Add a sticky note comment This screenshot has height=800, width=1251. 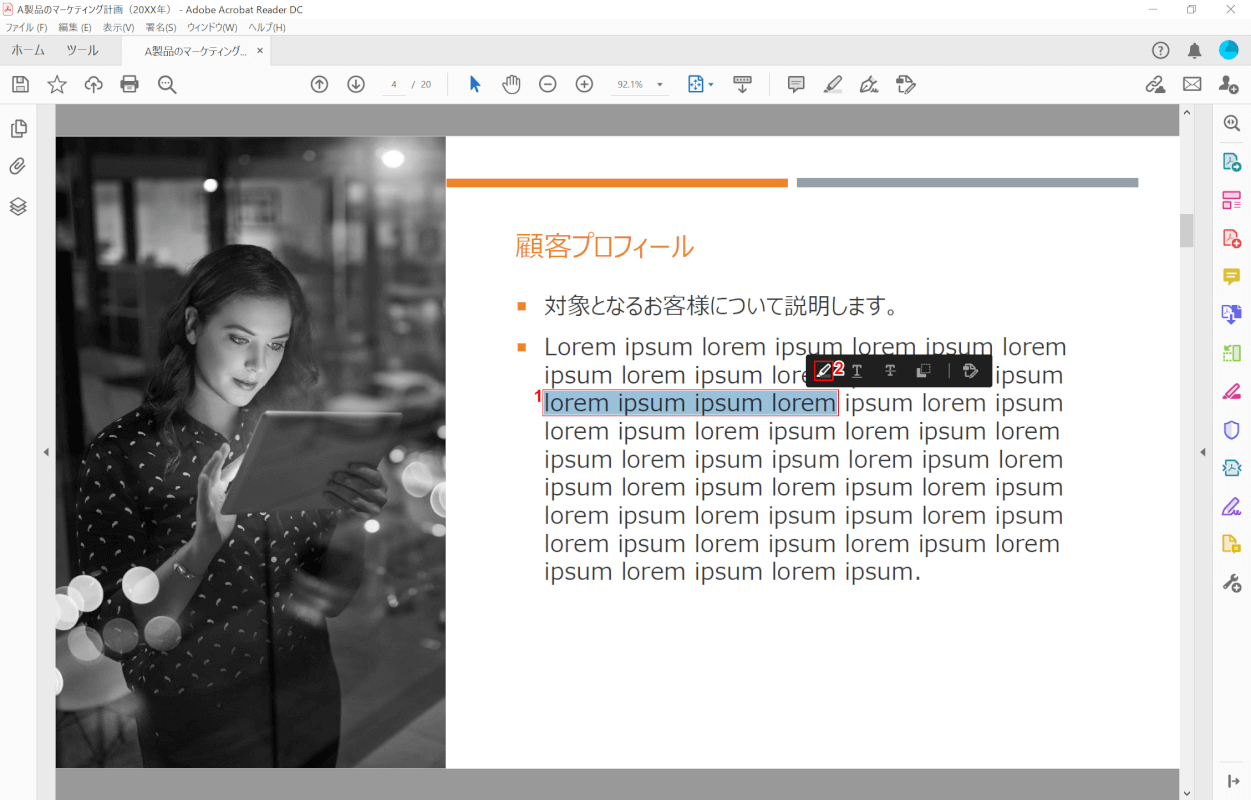tap(796, 84)
